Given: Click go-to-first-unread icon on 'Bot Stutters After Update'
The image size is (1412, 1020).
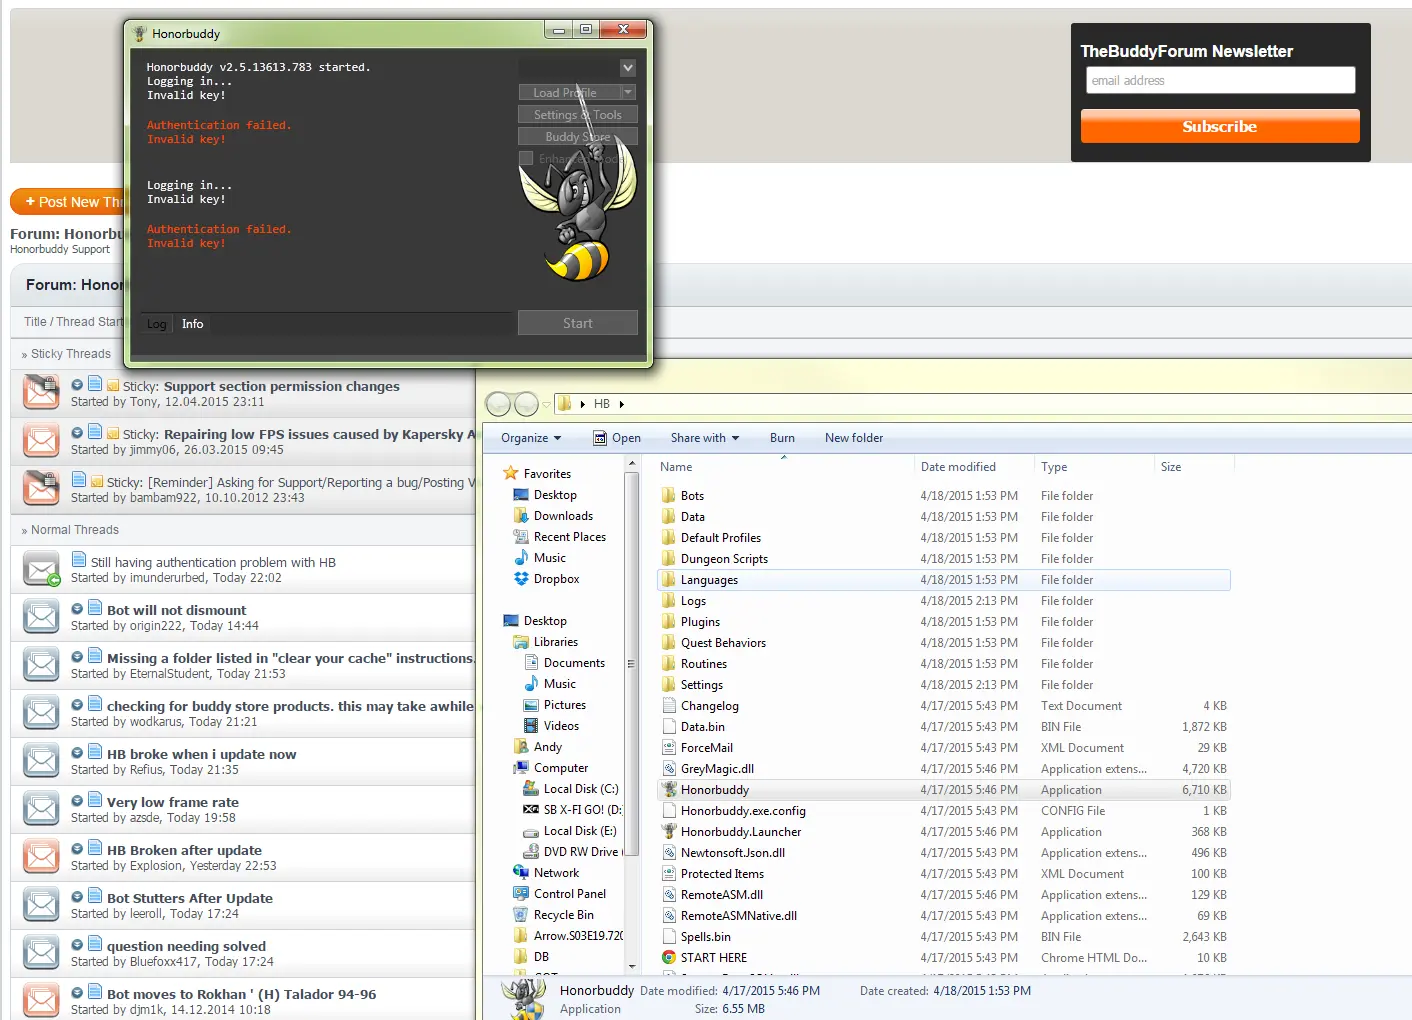Looking at the screenshot, I should point(77,897).
